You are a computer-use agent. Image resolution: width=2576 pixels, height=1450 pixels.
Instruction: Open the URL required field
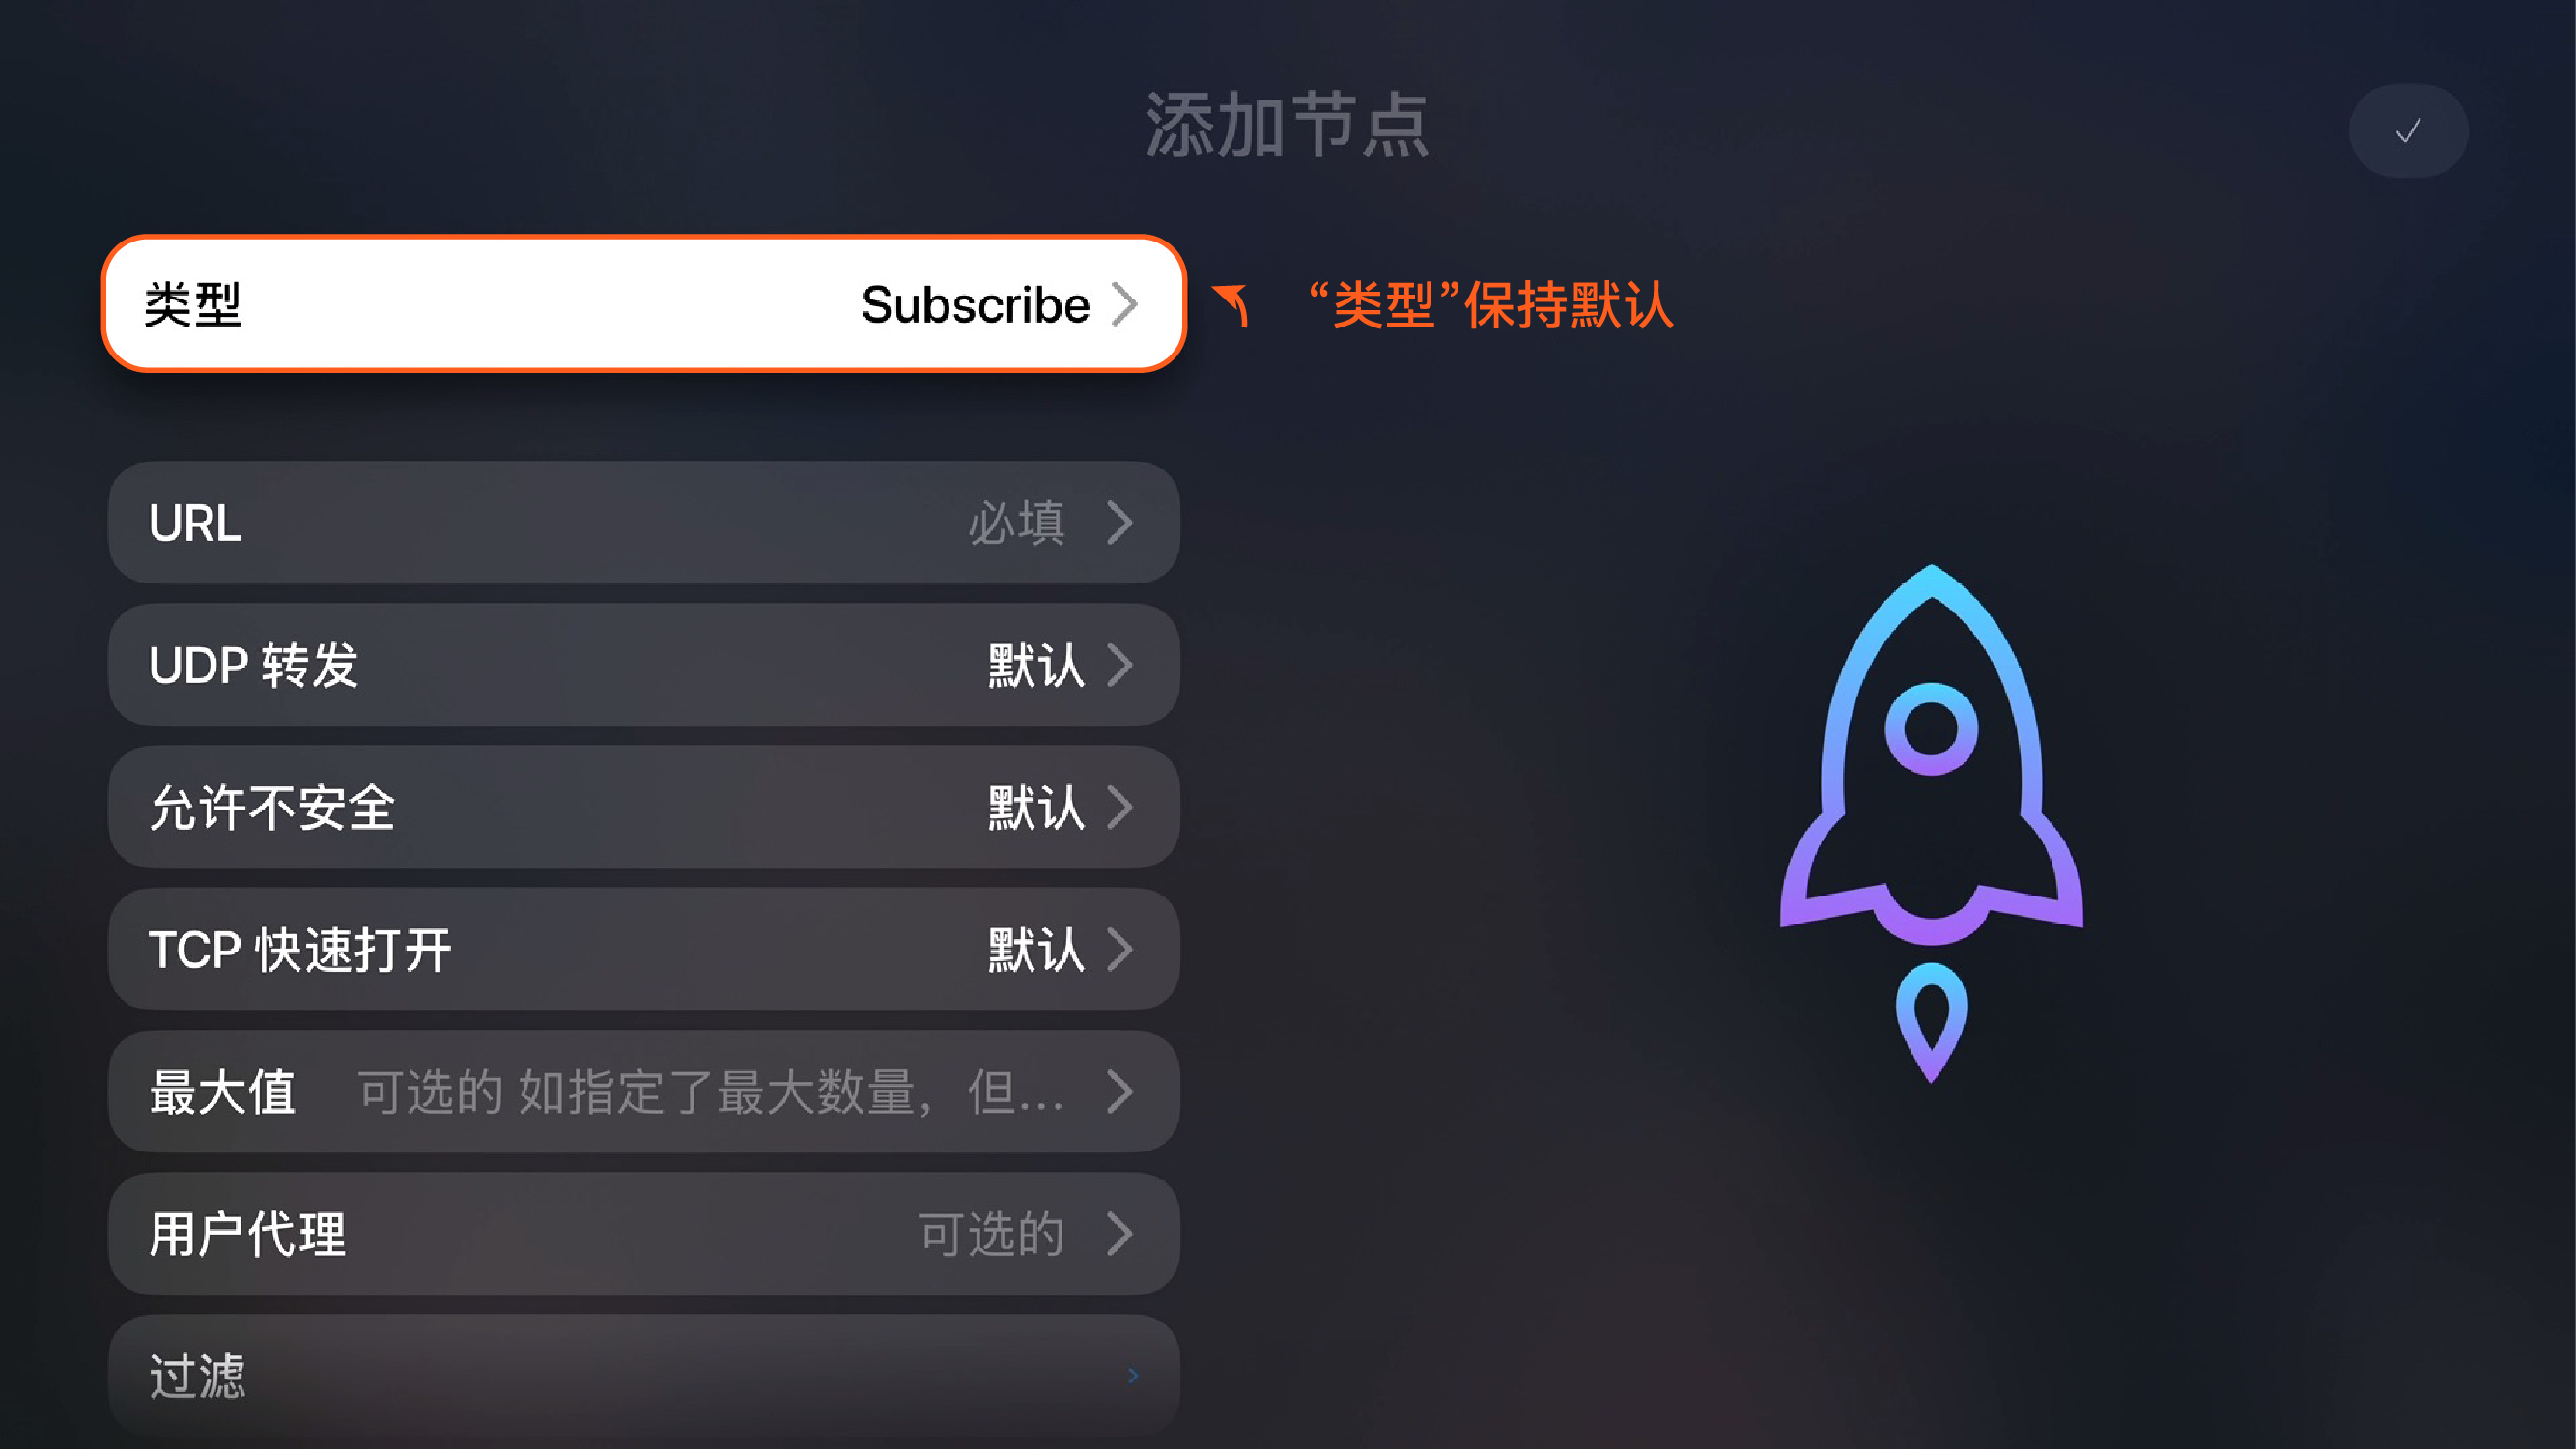[644, 523]
